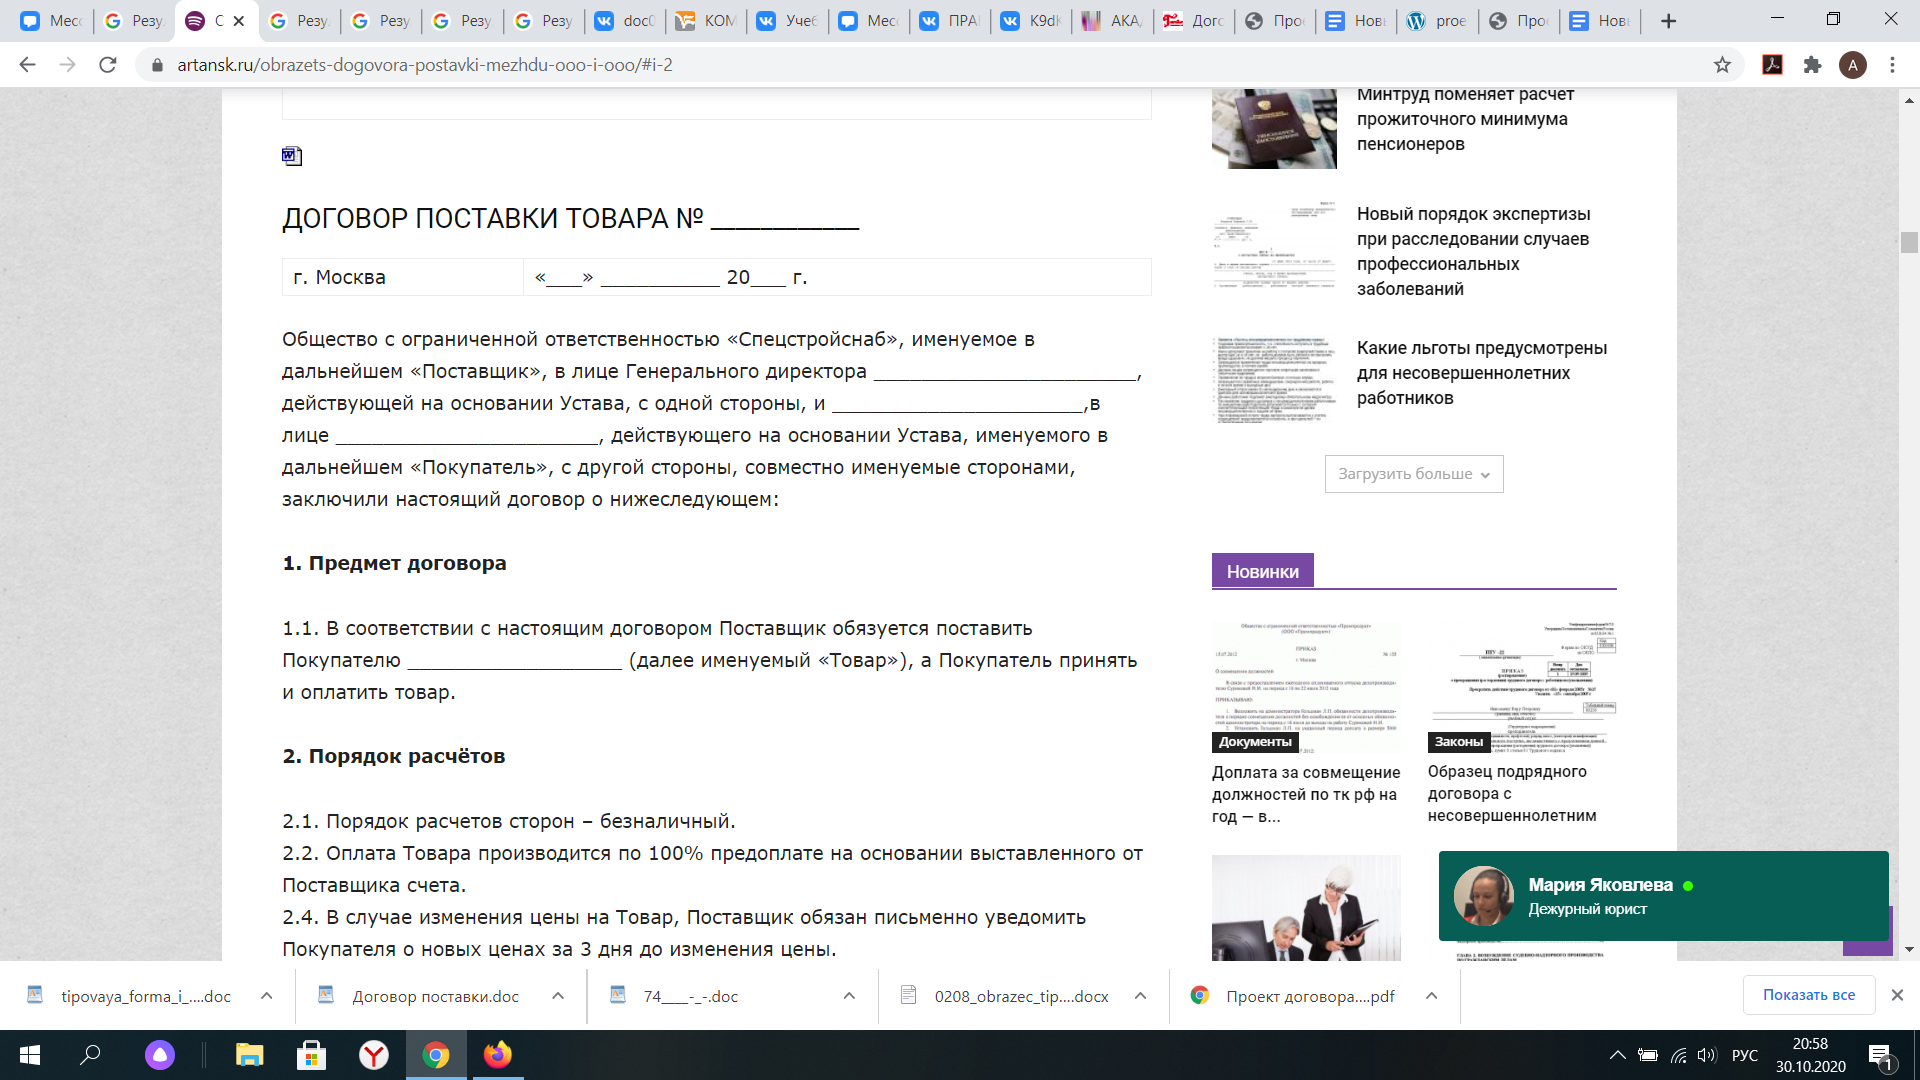The width and height of the screenshot is (1920, 1080).
Task: Click the Какие льготы article thumbnail
Action: [x=1274, y=380]
